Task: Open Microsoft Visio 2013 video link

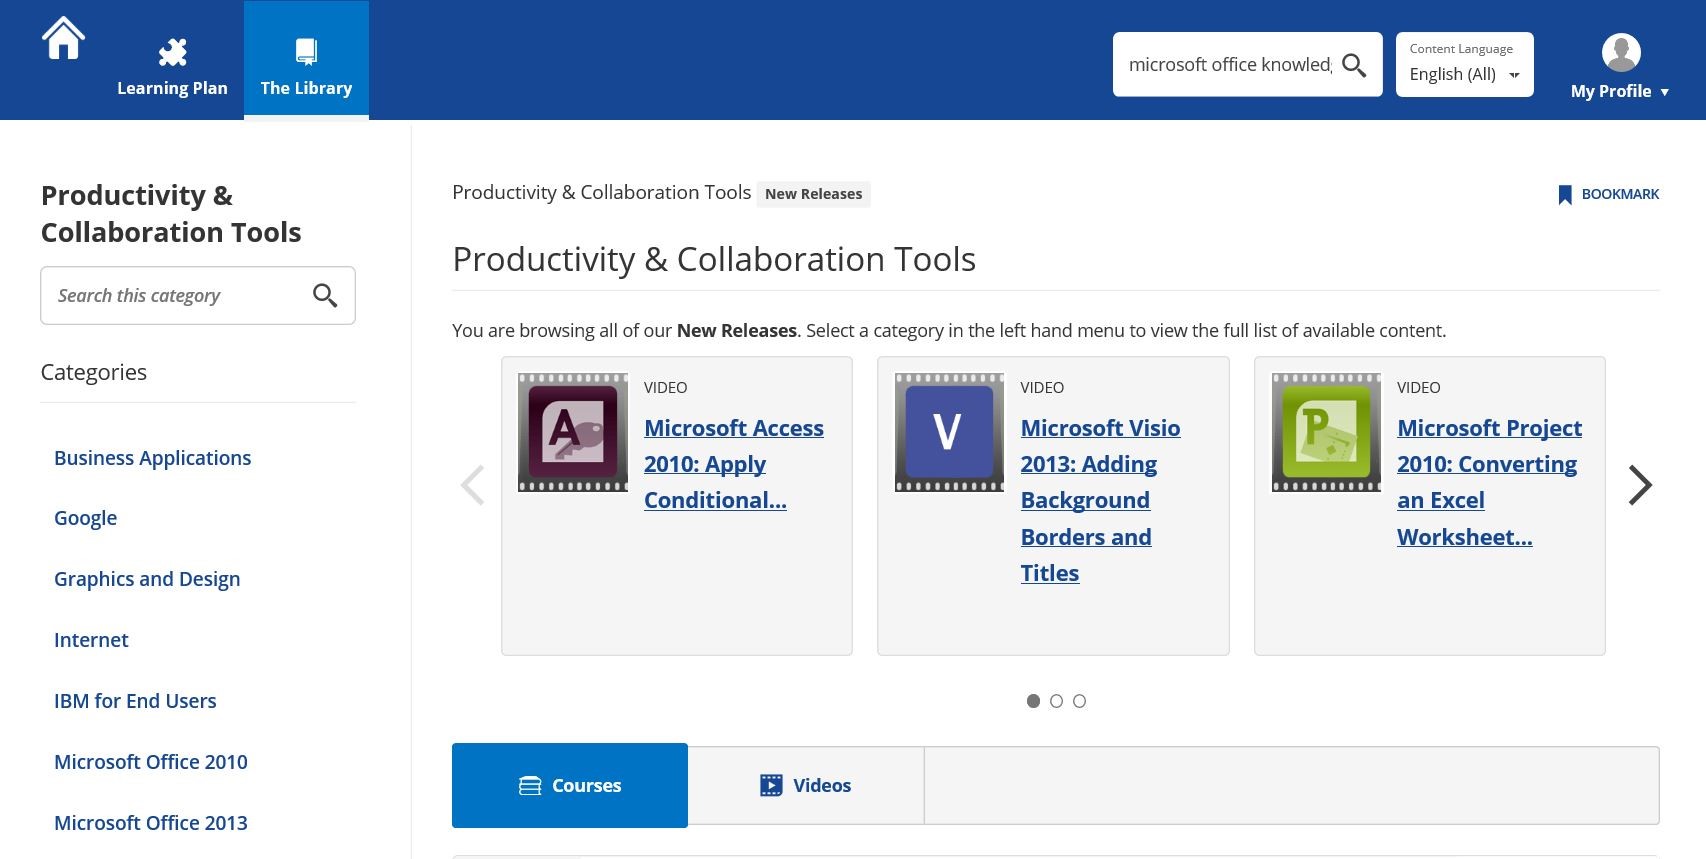Action: click(x=1100, y=500)
